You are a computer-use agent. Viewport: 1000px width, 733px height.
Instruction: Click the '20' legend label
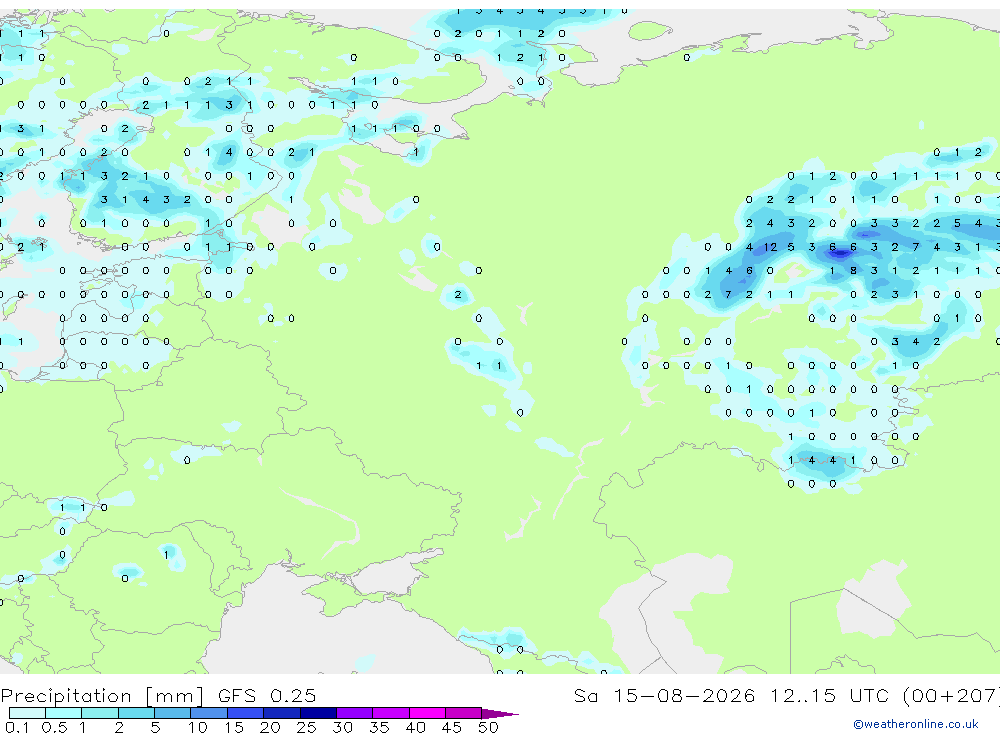(x=270, y=727)
